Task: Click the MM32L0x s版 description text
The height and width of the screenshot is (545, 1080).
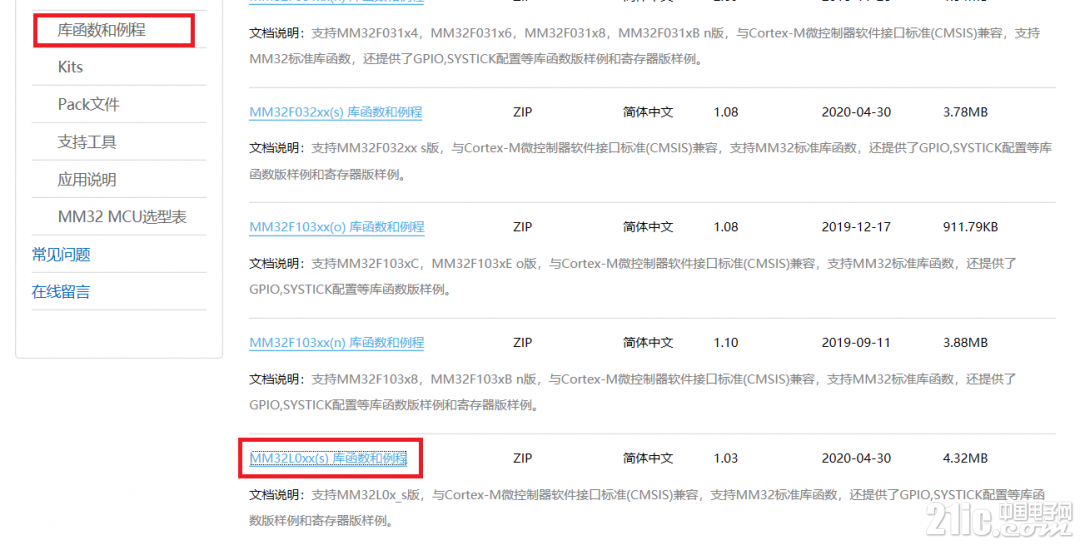Action: point(647,508)
